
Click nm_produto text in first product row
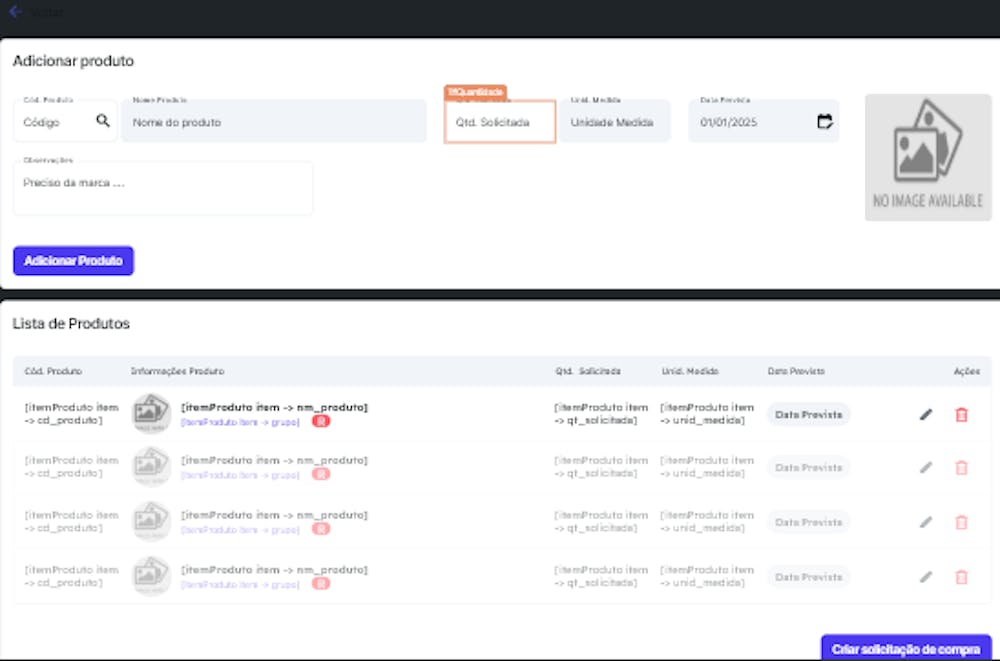tap(274, 407)
